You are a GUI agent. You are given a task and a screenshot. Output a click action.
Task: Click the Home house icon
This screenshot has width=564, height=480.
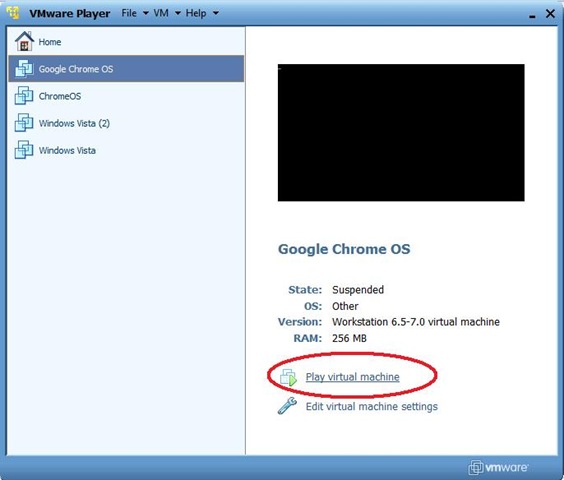24,41
